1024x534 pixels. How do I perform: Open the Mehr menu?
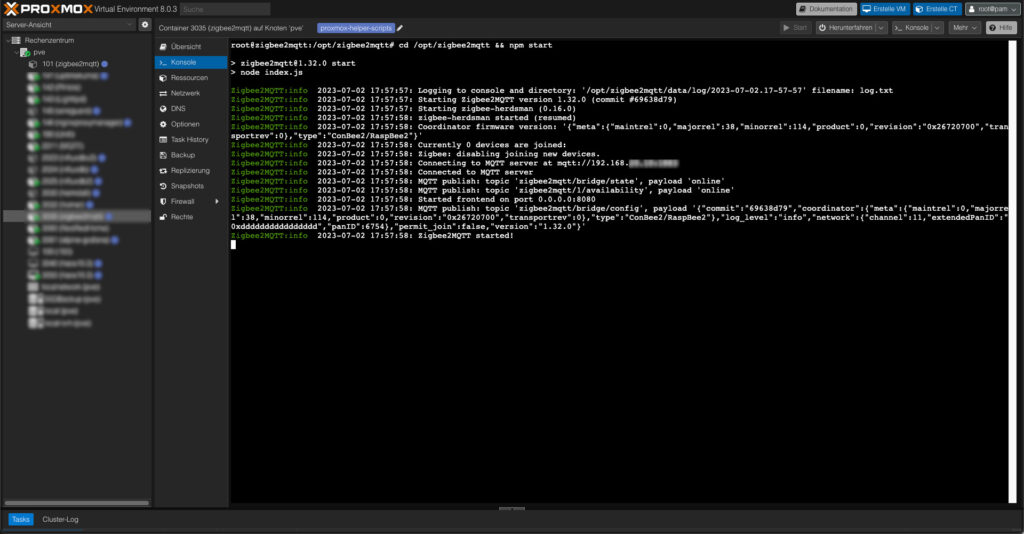point(964,27)
